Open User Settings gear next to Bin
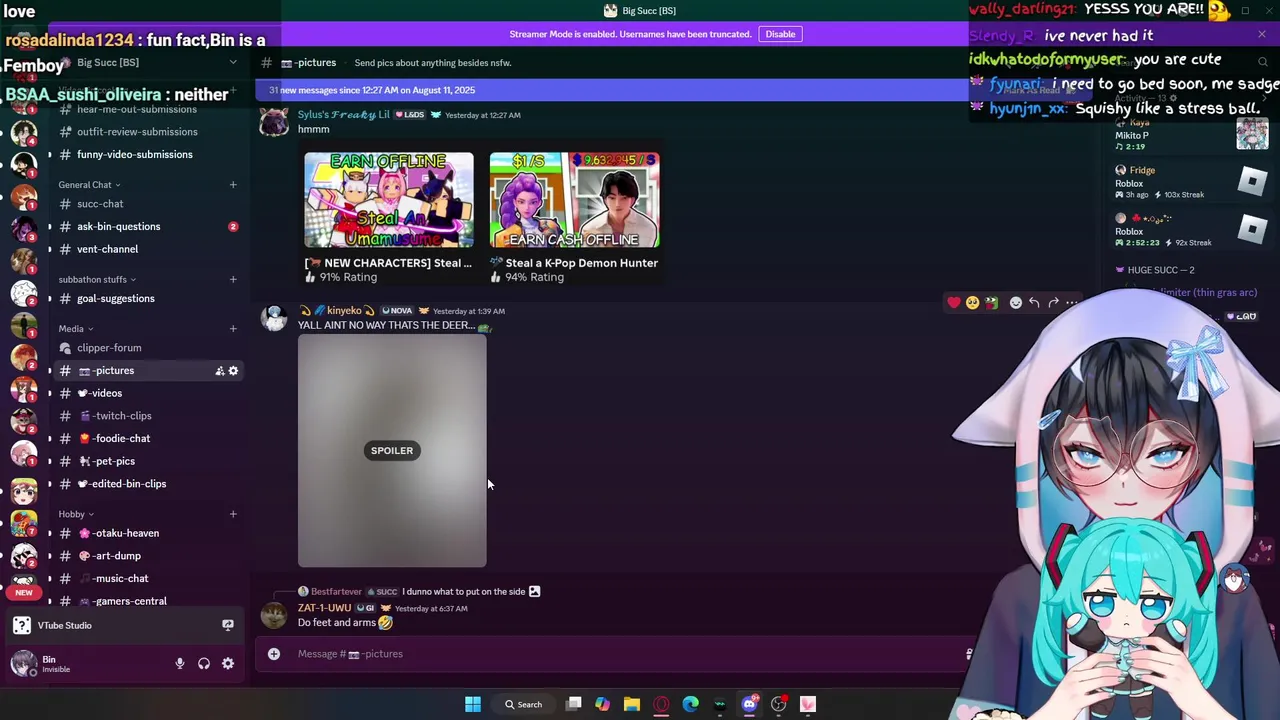 (228, 663)
